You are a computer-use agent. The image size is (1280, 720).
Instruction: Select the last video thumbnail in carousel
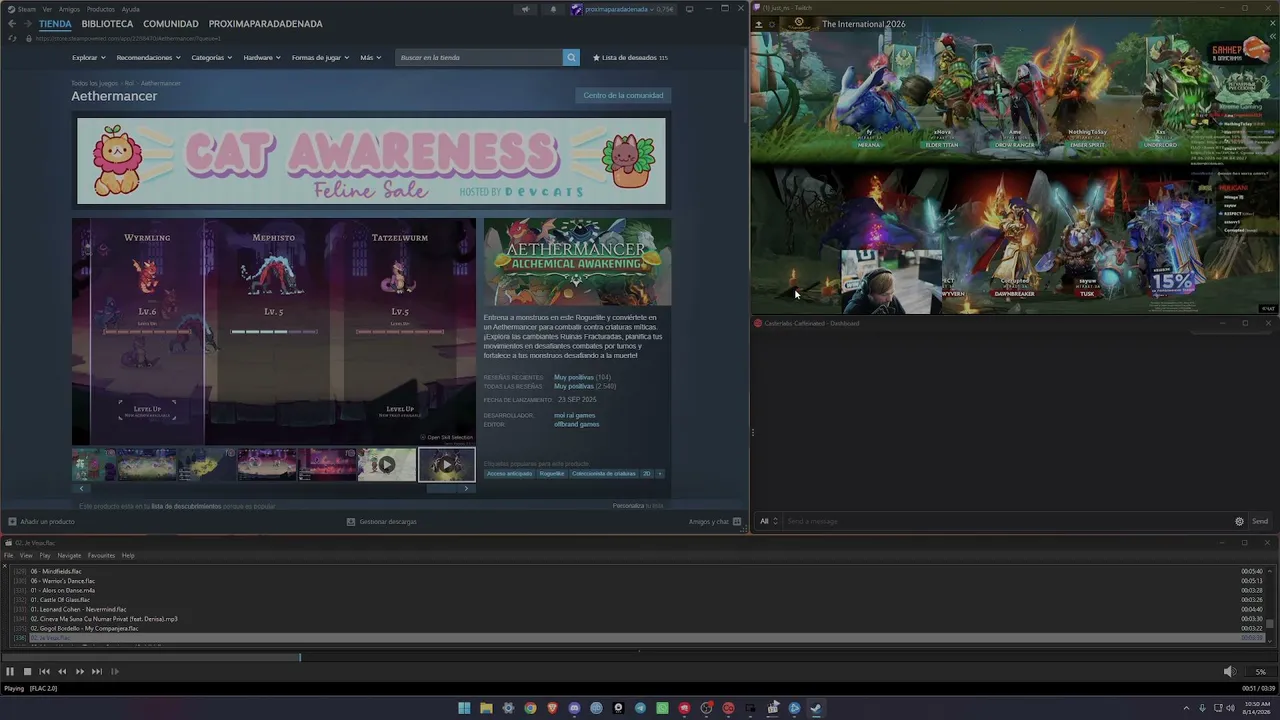tap(446, 464)
